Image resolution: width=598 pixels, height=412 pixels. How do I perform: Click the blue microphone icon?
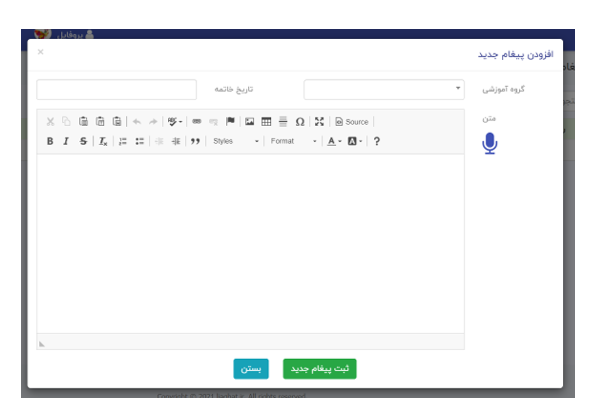pos(490,143)
